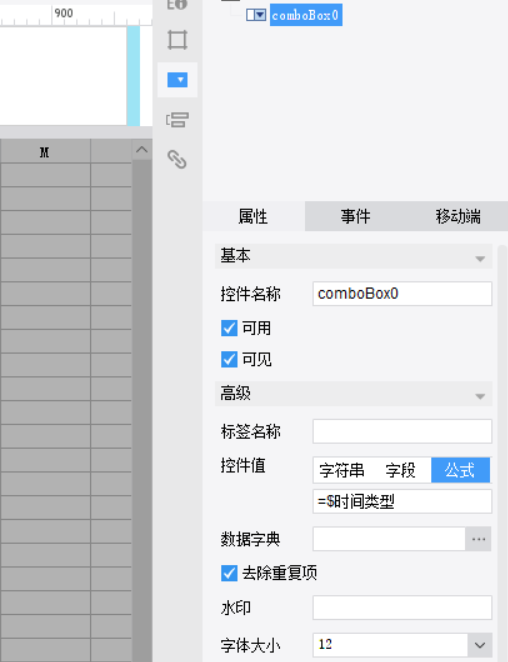Image resolution: width=508 pixels, height=662 pixels.
Task: Click the grid vertical scrollbar track
Action: point(142,410)
